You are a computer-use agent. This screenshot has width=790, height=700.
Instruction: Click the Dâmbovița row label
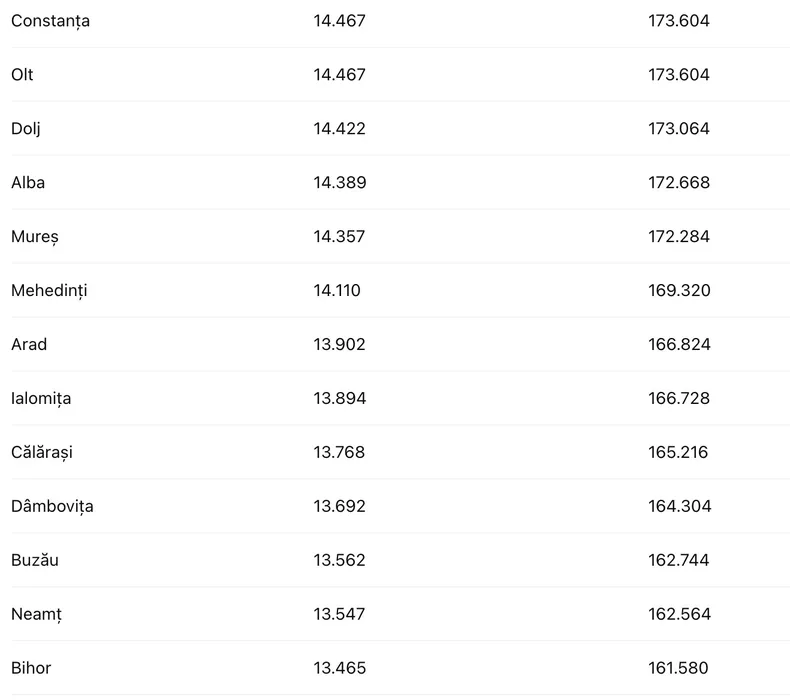(52, 506)
